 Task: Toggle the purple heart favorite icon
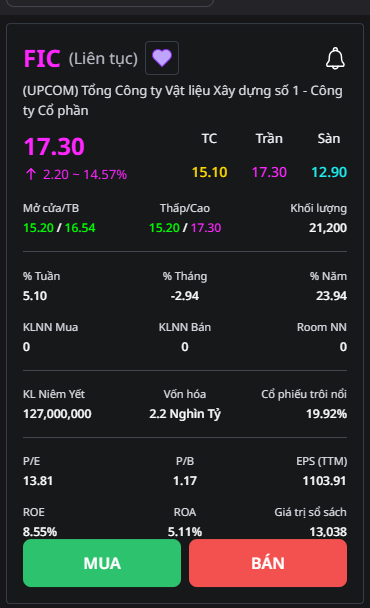point(162,58)
